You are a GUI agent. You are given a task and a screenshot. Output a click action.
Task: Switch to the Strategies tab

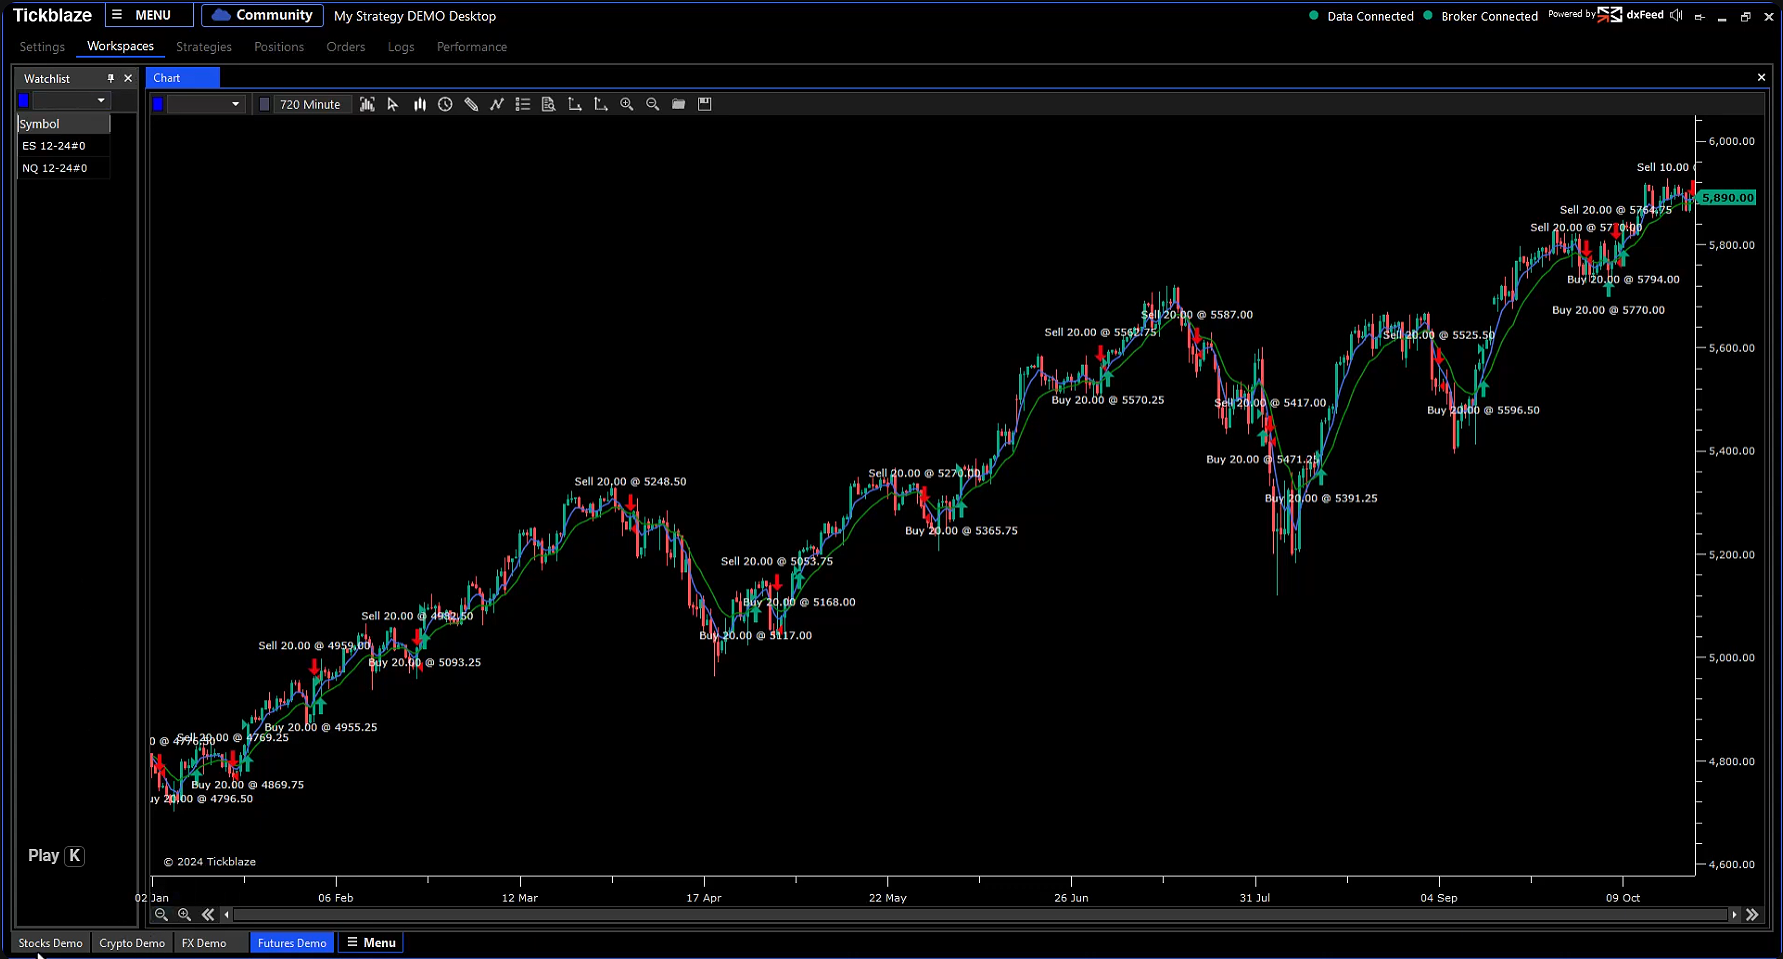[204, 47]
